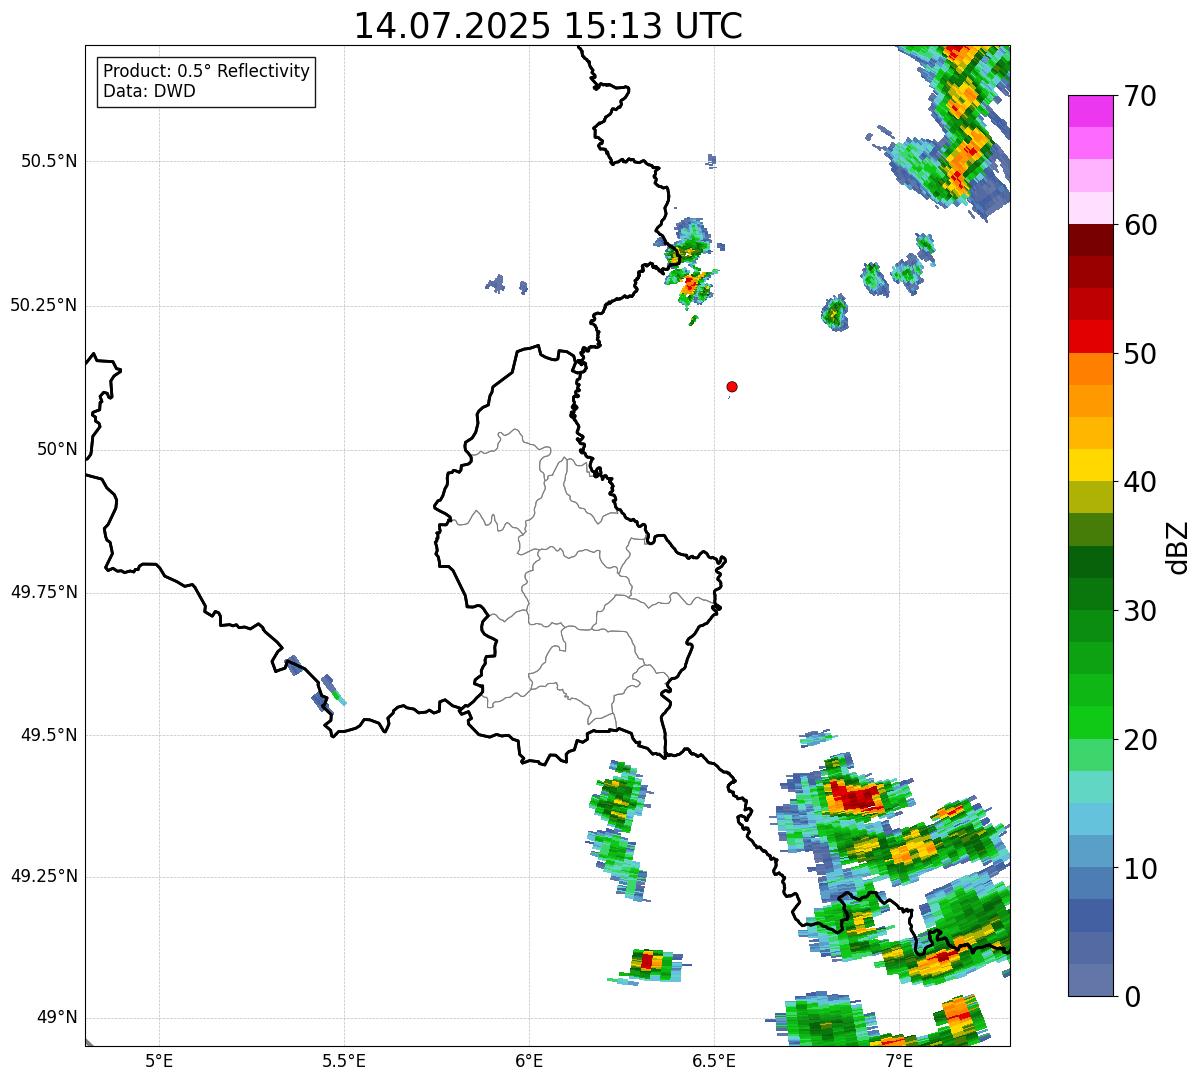
Task: Click the red storm core near 49.4°N 6.9°E
Action: coord(856,798)
